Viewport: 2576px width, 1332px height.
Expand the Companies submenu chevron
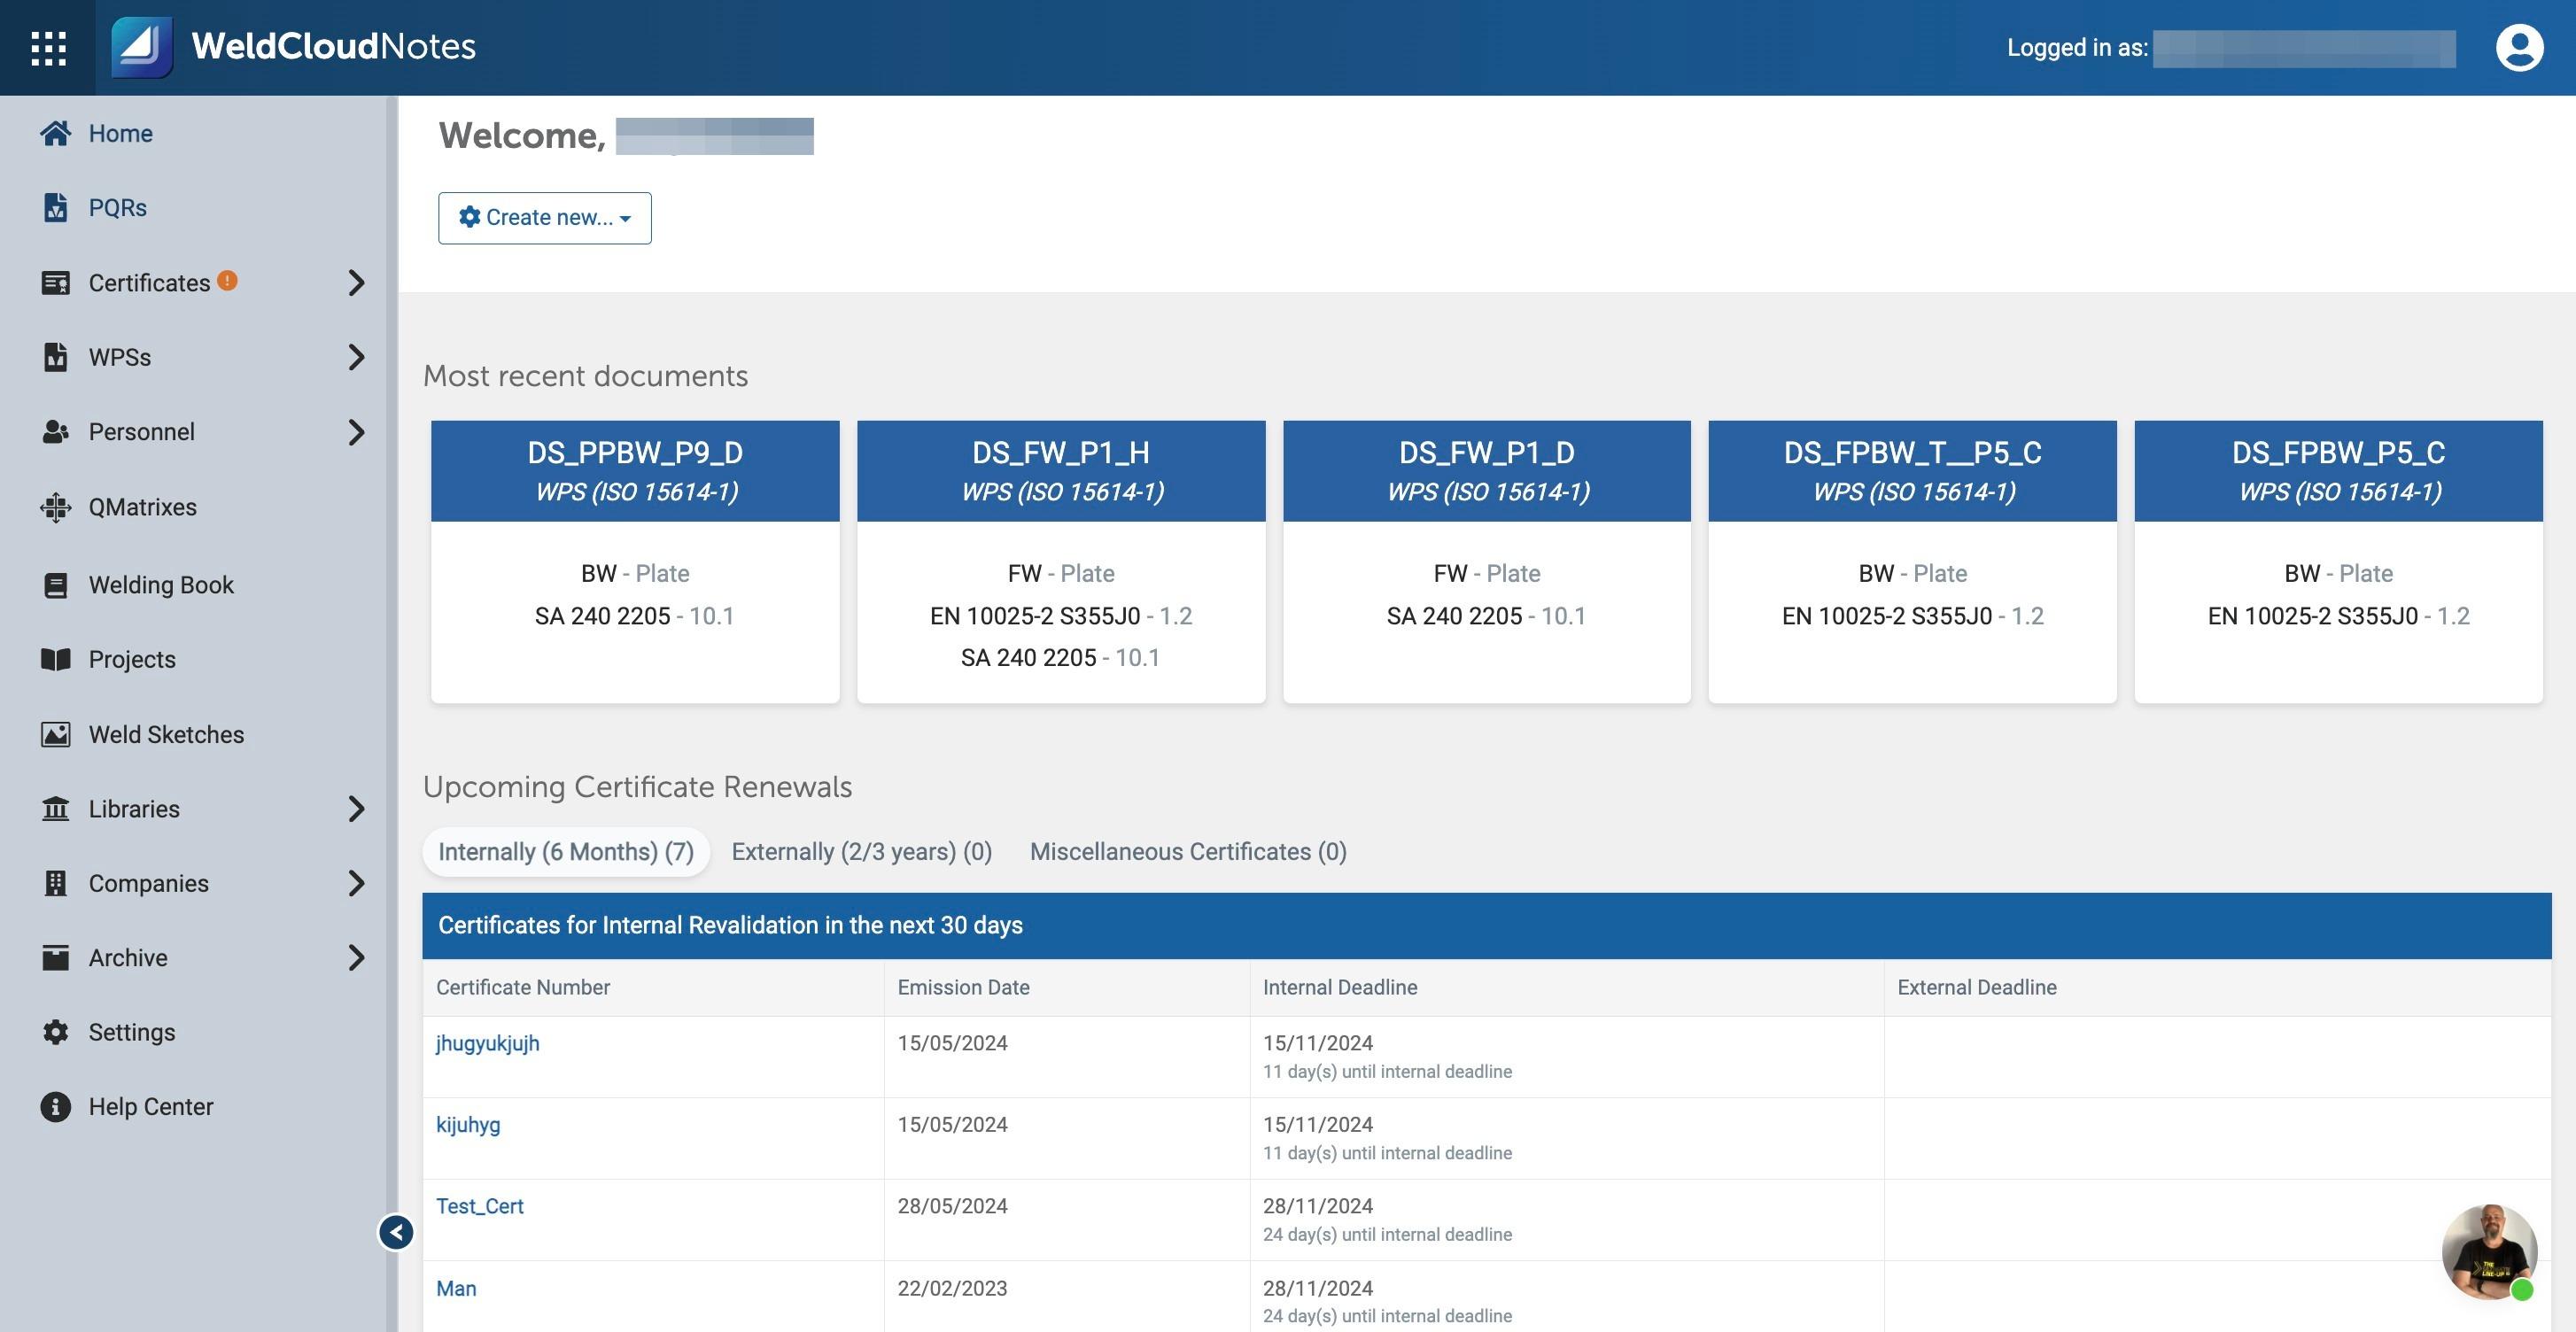pyautogui.click(x=357, y=883)
